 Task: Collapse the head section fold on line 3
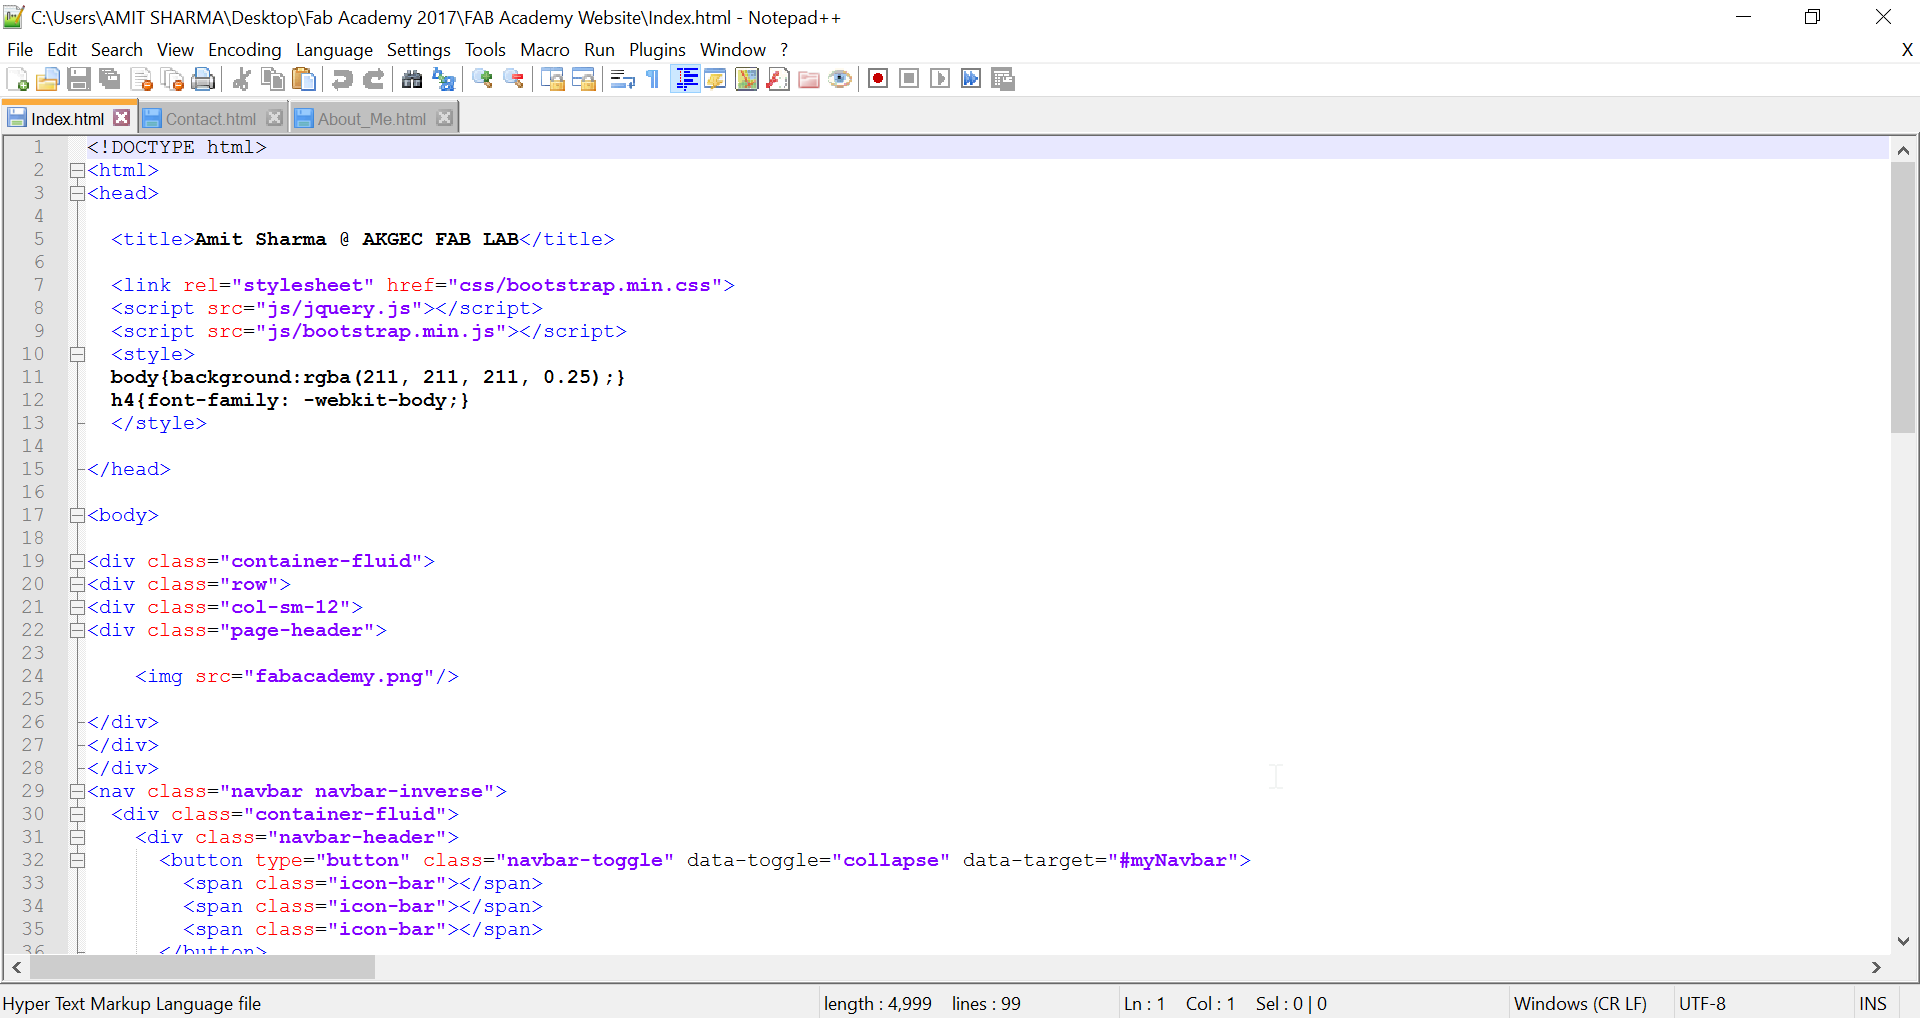pyautogui.click(x=77, y=194)
